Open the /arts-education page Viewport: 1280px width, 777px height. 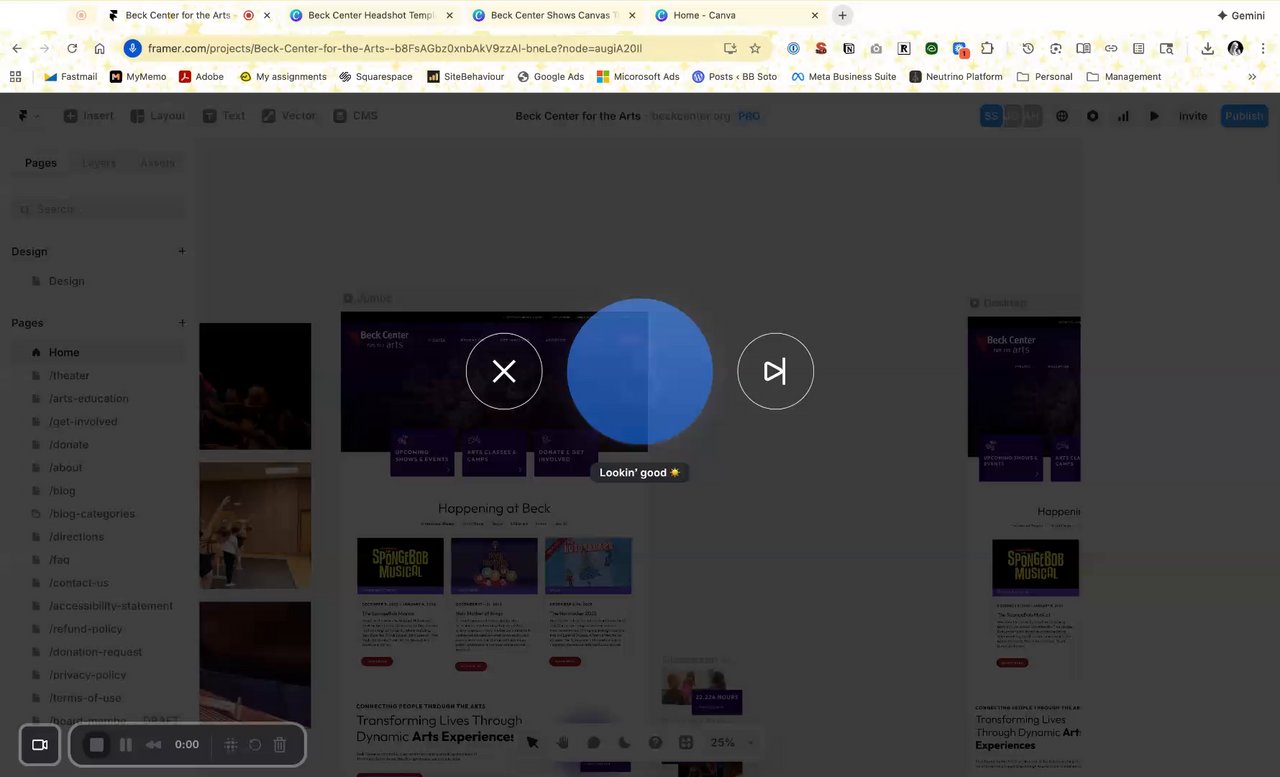click(98, 398)
